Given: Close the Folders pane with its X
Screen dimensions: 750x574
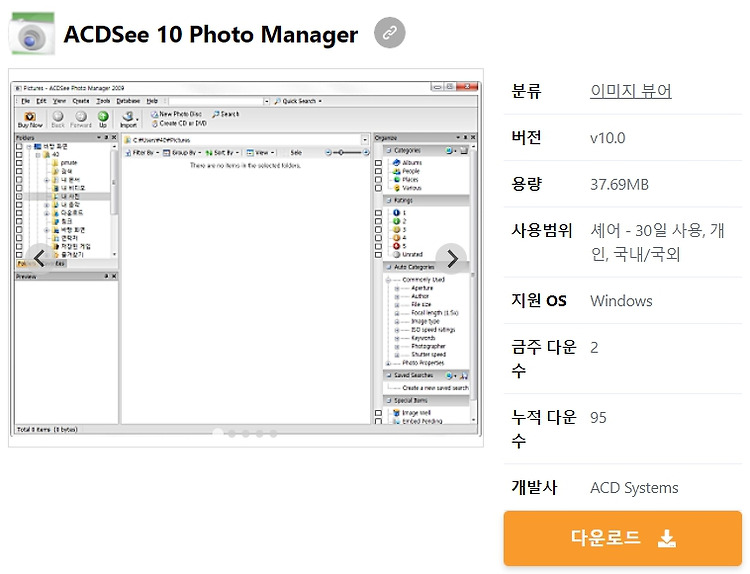Looking at the screenshot, I should point(114,138).
